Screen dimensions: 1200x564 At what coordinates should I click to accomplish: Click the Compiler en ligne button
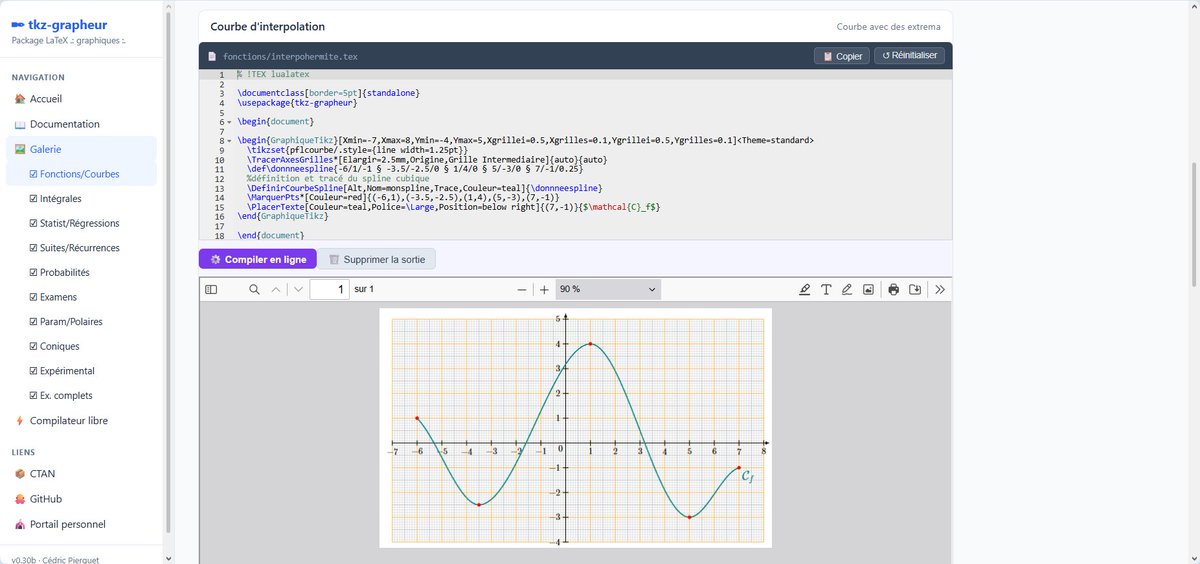click(x=258, y=259)
